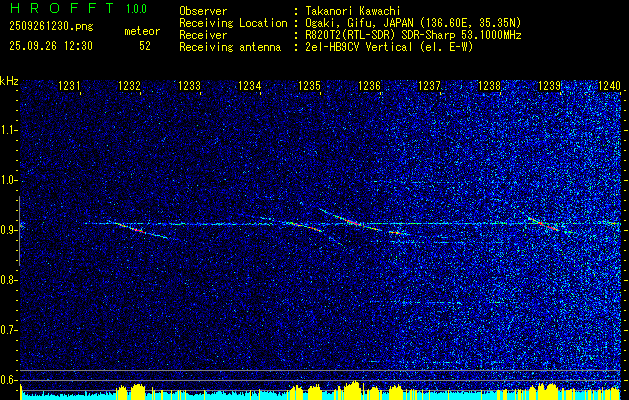Click the 0.6 frequency axis label
The image size is (629, 400).
pos(8,380)
